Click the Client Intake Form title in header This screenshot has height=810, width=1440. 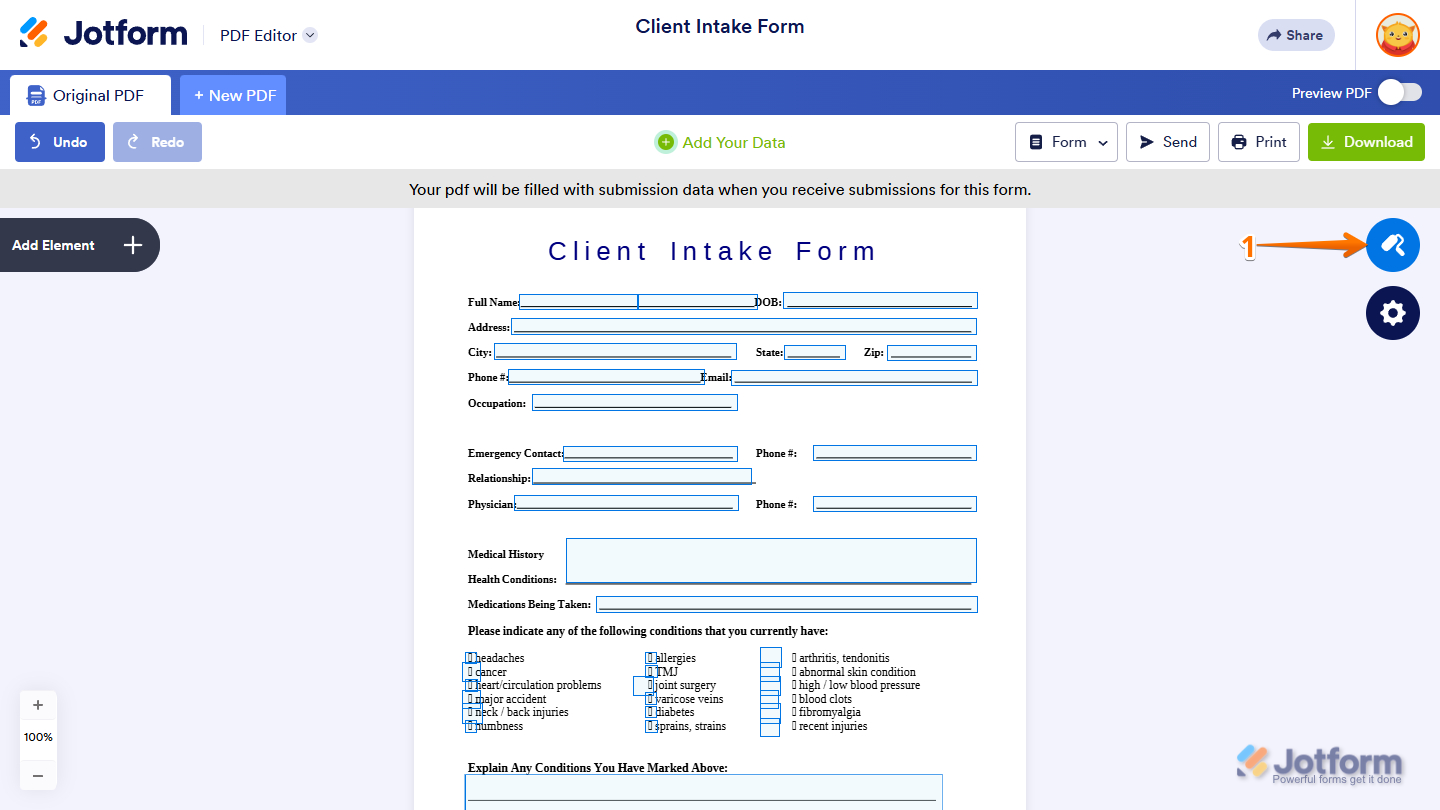pos(720,27)
